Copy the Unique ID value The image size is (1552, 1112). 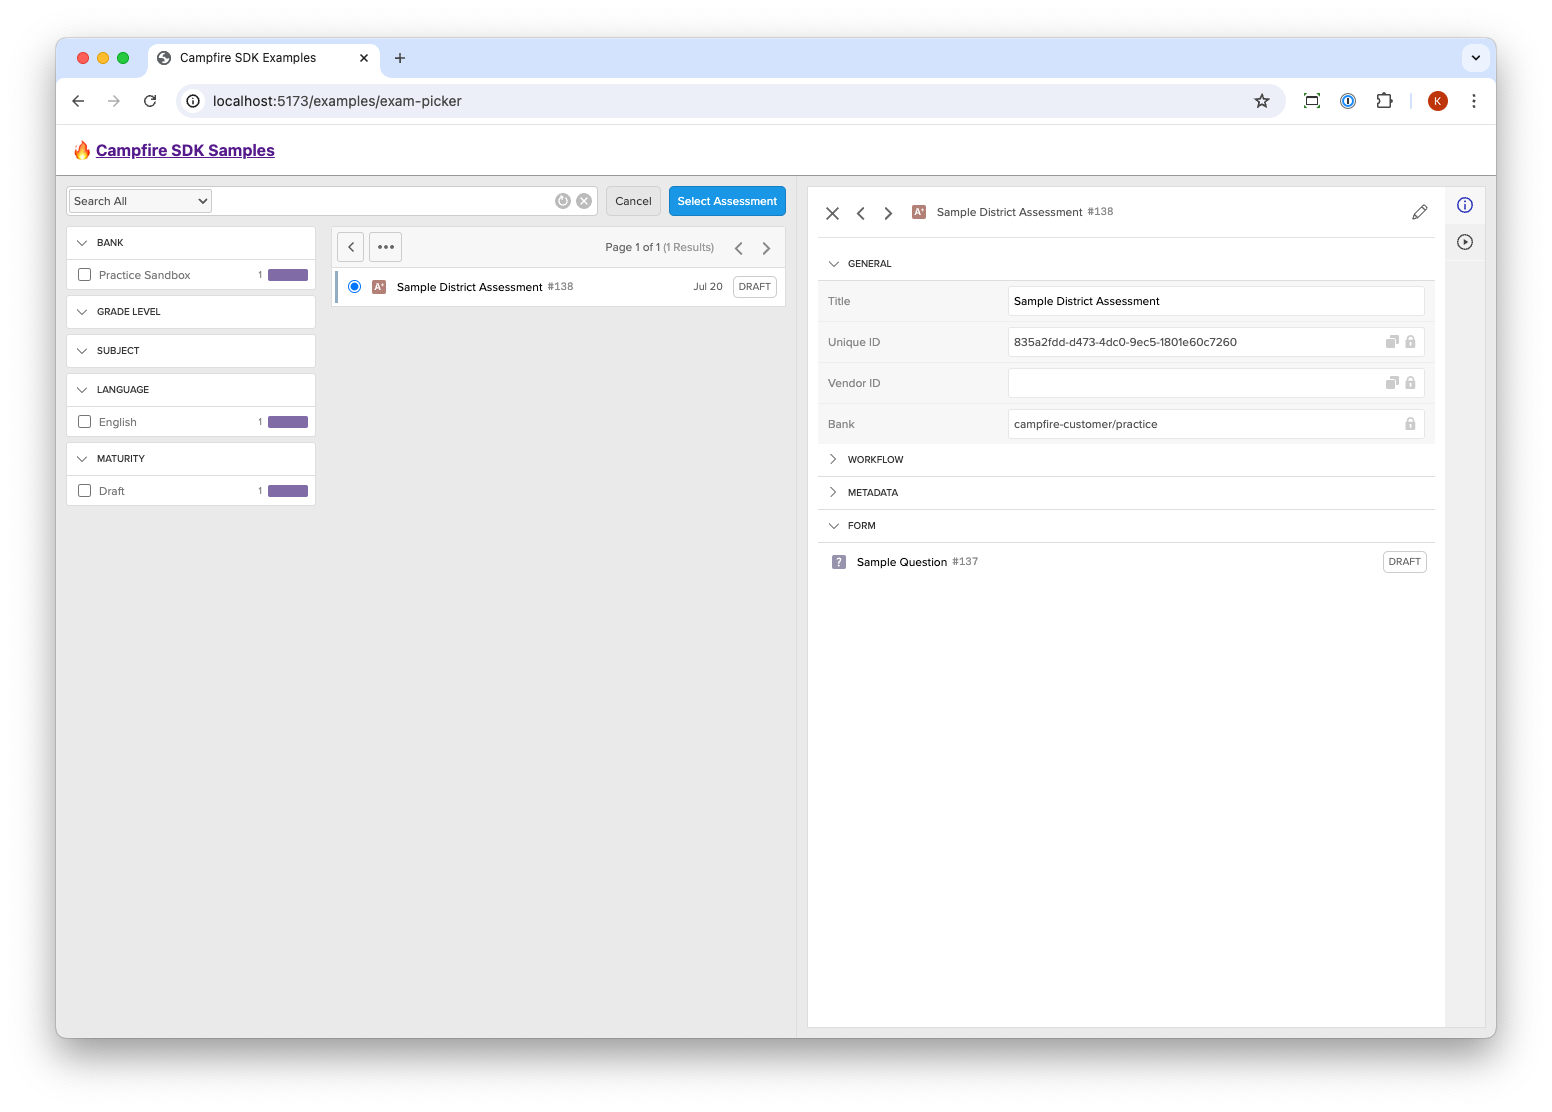[x=1392, y=342]
